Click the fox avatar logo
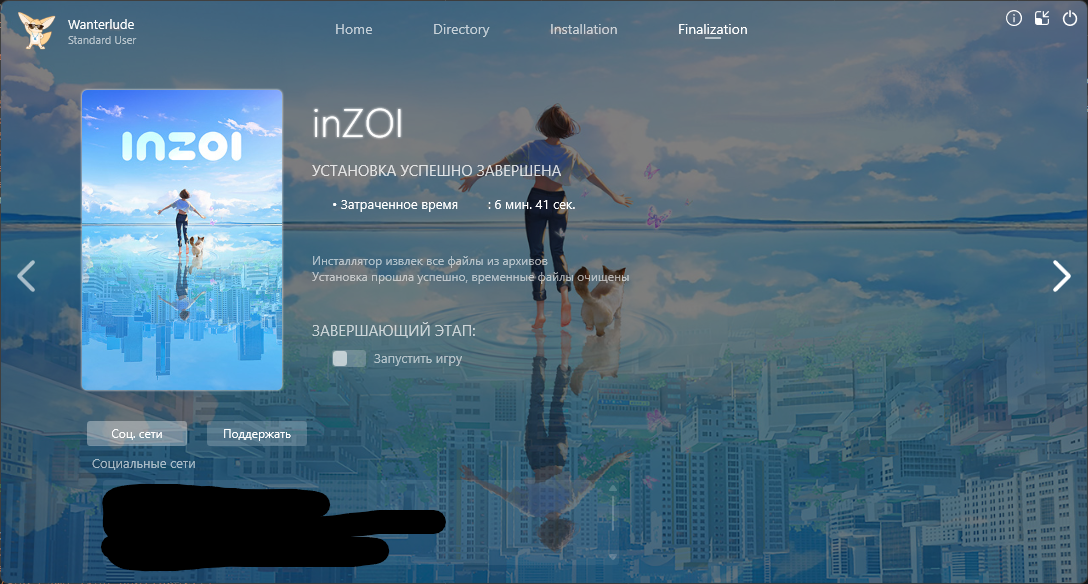Viewport: 1088px width, 584px height. coord(36,31)
